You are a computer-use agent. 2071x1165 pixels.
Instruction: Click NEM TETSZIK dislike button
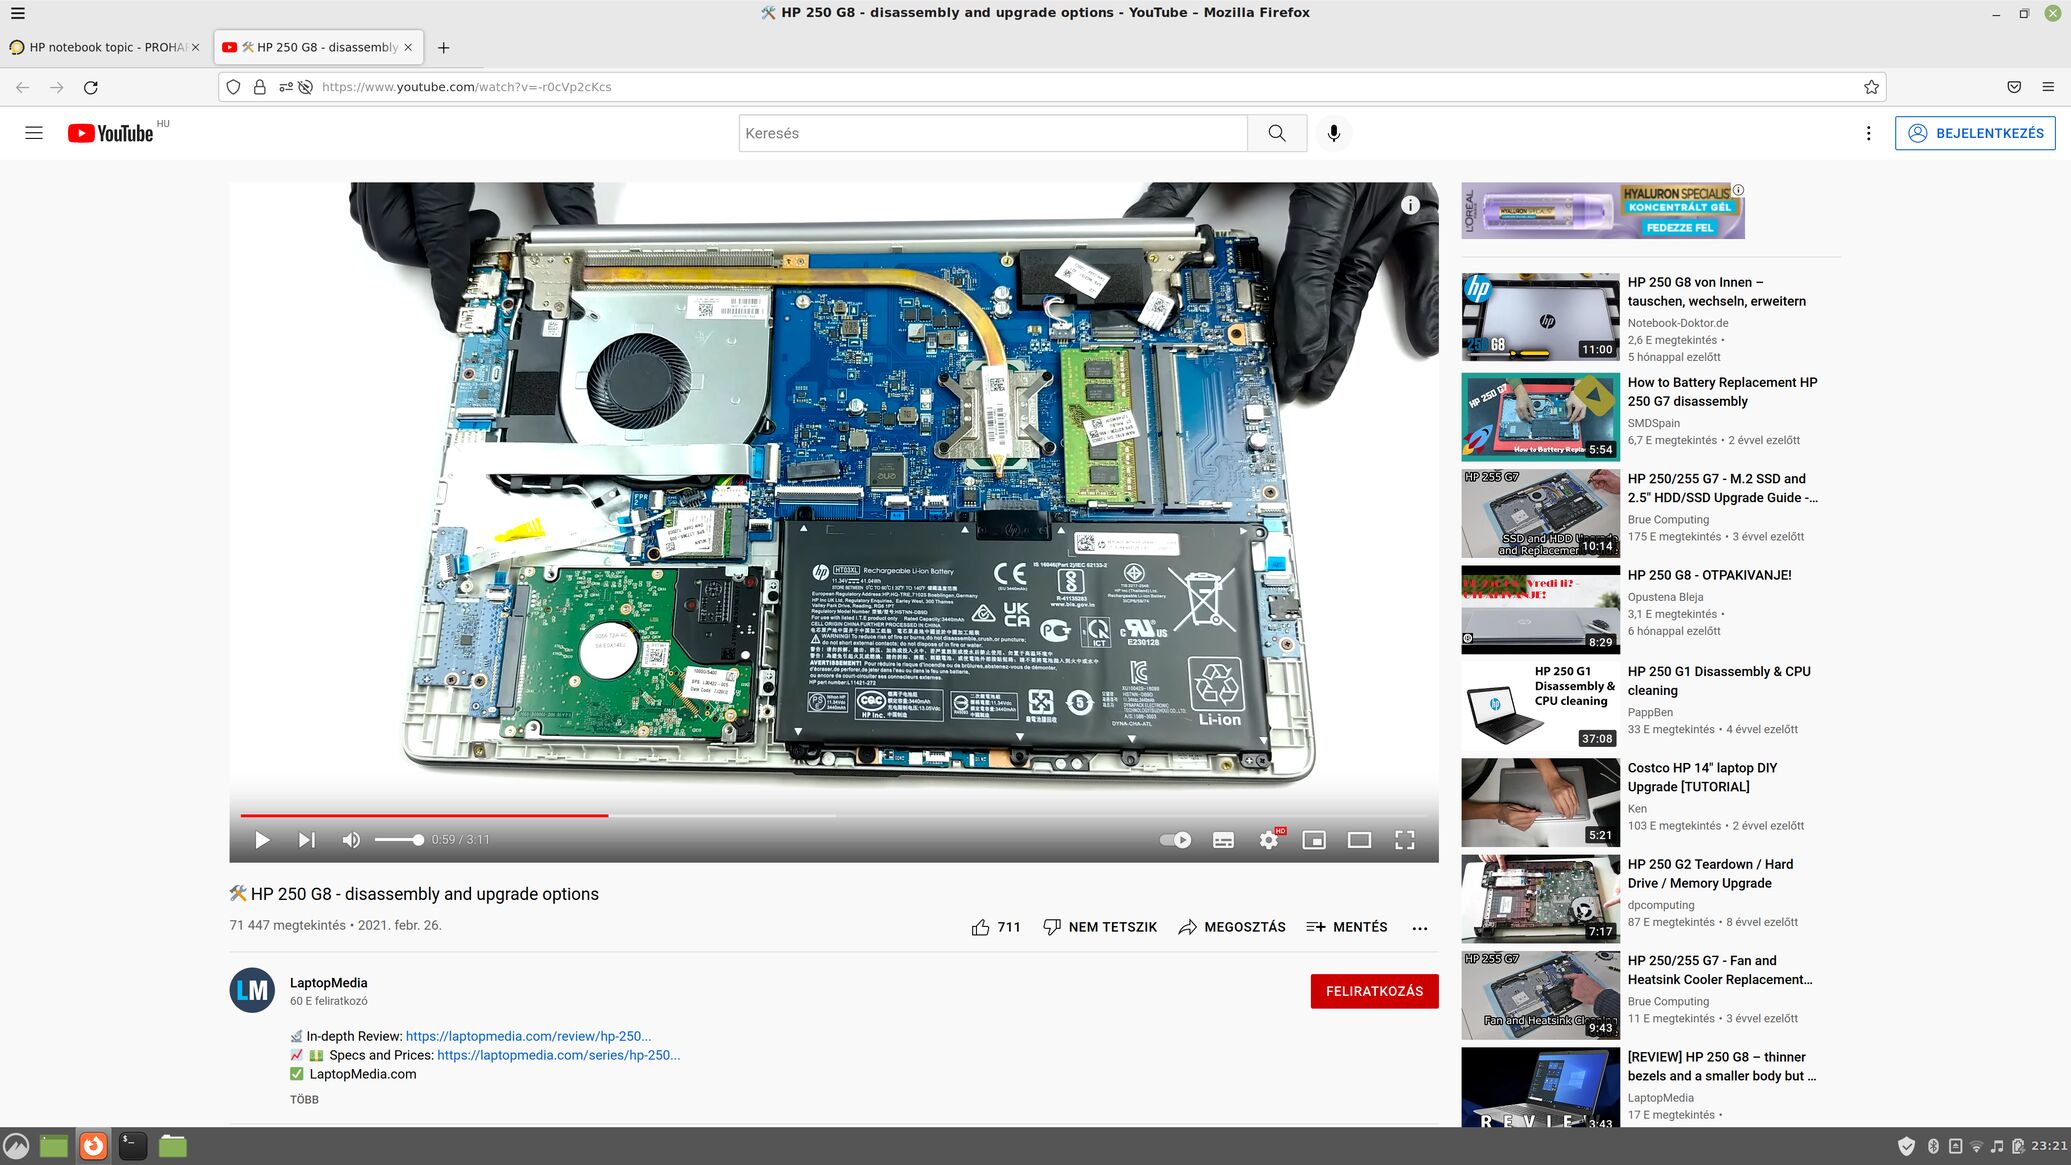coord(1099,927)
